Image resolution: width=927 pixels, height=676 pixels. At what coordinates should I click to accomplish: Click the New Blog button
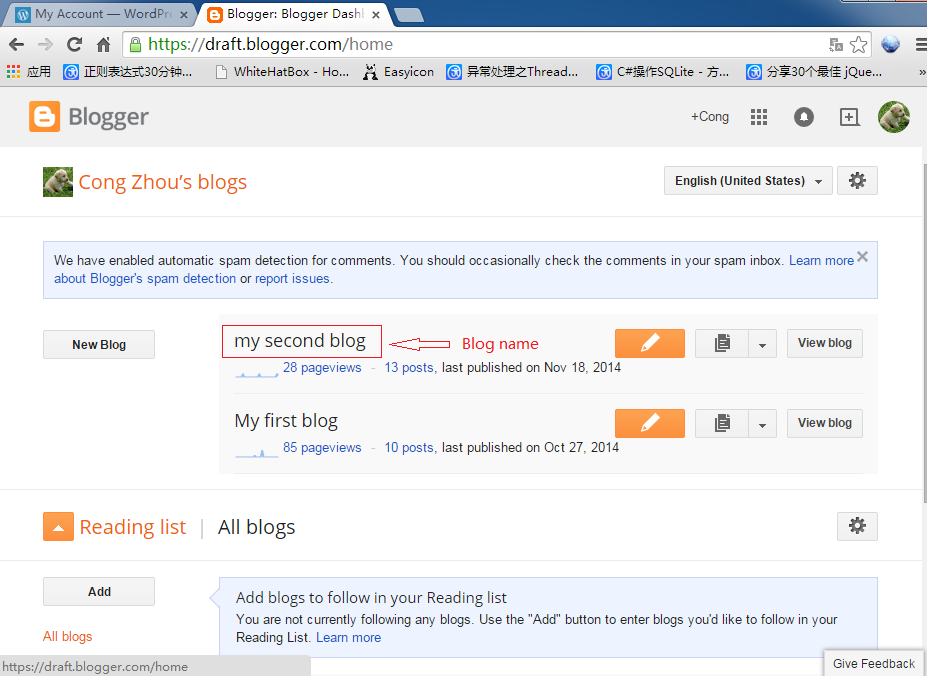99,344
